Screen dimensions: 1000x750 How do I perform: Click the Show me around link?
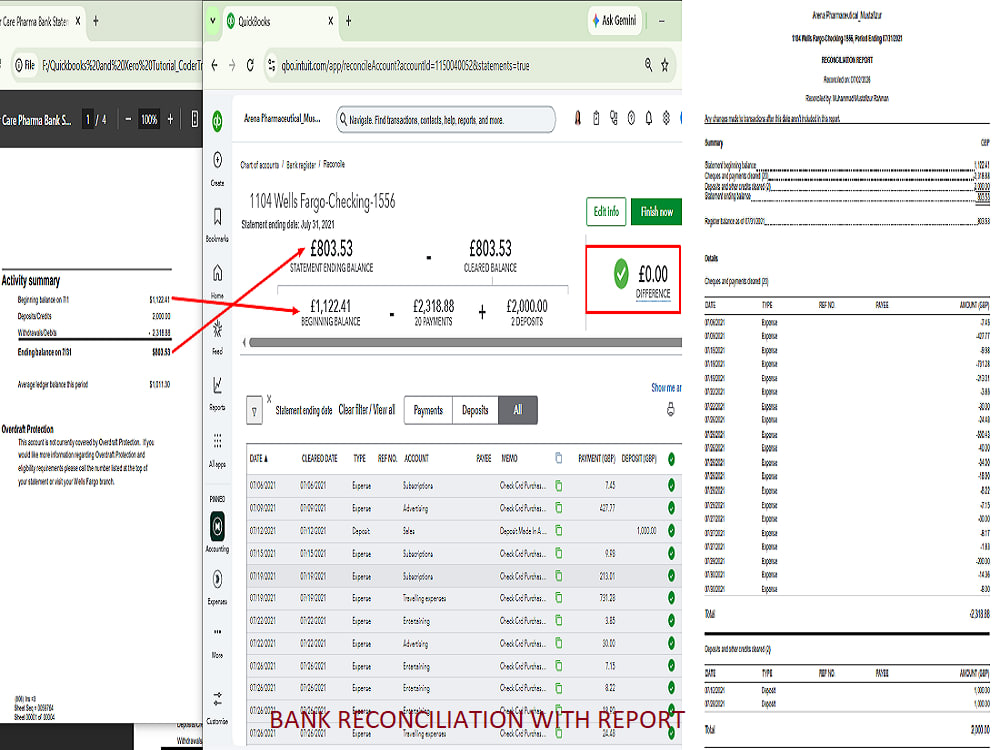pos(666,387)
